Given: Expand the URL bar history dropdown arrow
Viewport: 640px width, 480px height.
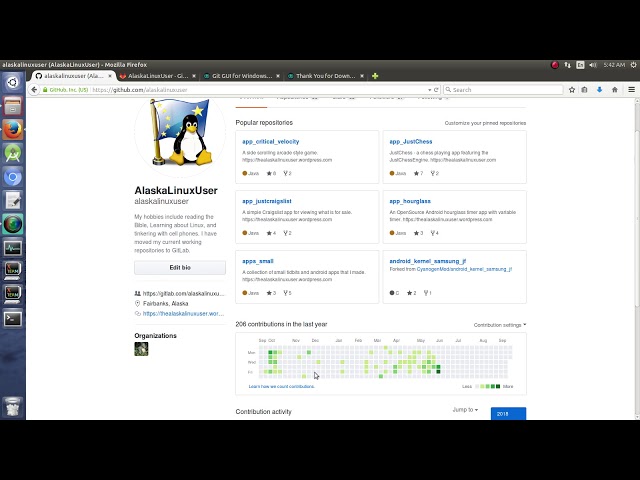Looking at the screenshot, I should click(429, 90).
